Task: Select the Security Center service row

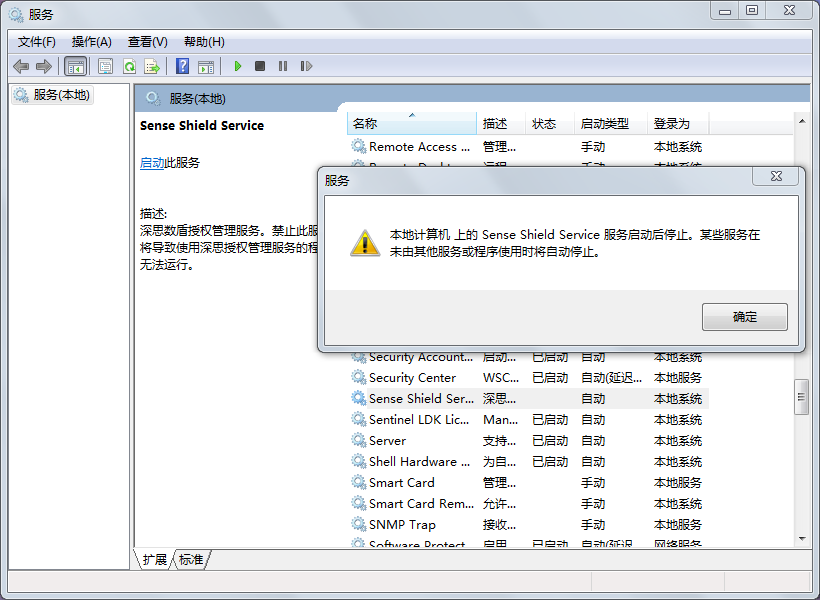Action: coord(528,377)
